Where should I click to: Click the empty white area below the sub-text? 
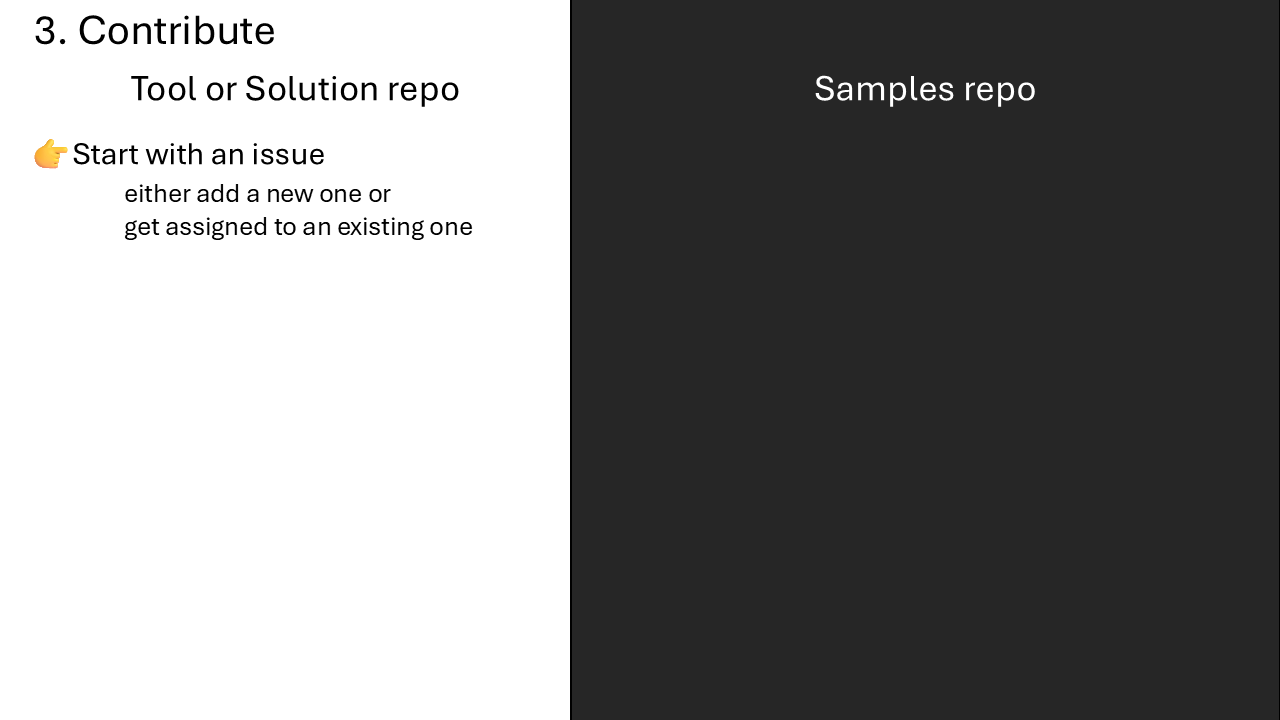point(285,480)
